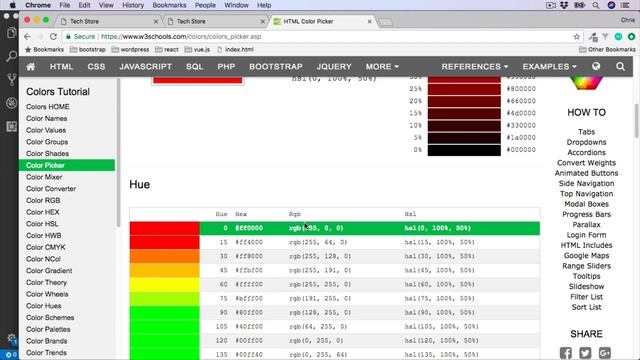Click rgb(191, 255, 0) in hue table
The image size is (640, 360).
click(320, 298)
